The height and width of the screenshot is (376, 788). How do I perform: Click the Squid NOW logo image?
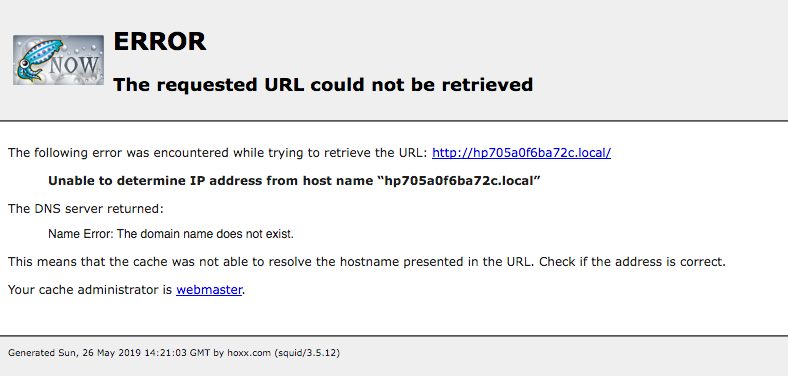click(58, 60)
